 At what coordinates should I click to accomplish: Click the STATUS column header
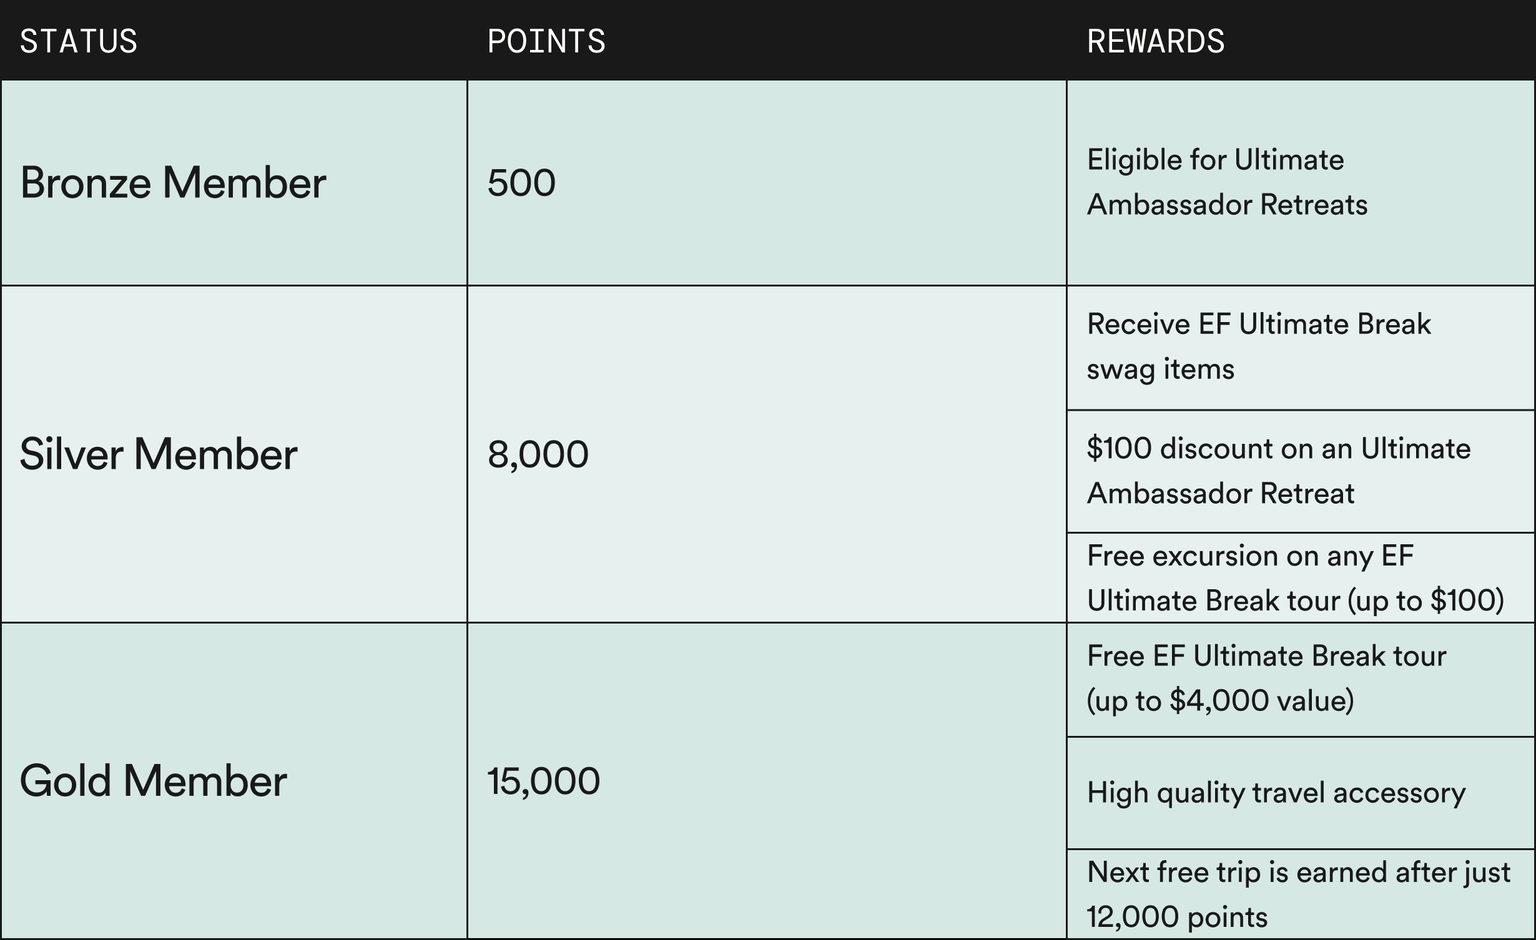[x=79, y=41]
